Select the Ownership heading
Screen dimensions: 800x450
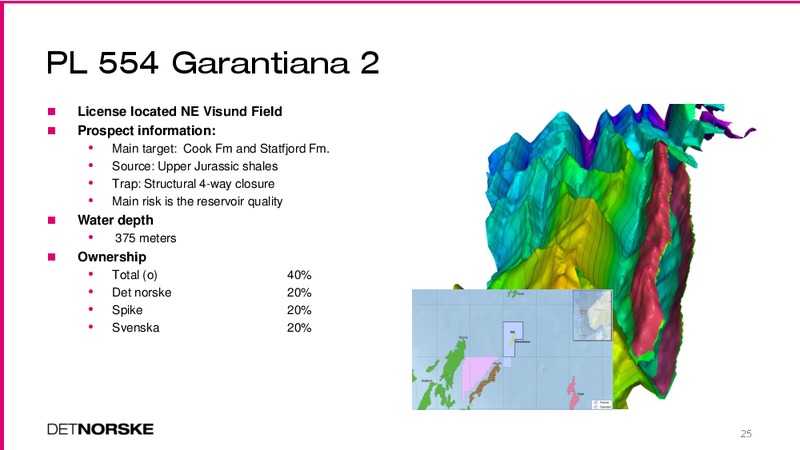pos(112,257)
